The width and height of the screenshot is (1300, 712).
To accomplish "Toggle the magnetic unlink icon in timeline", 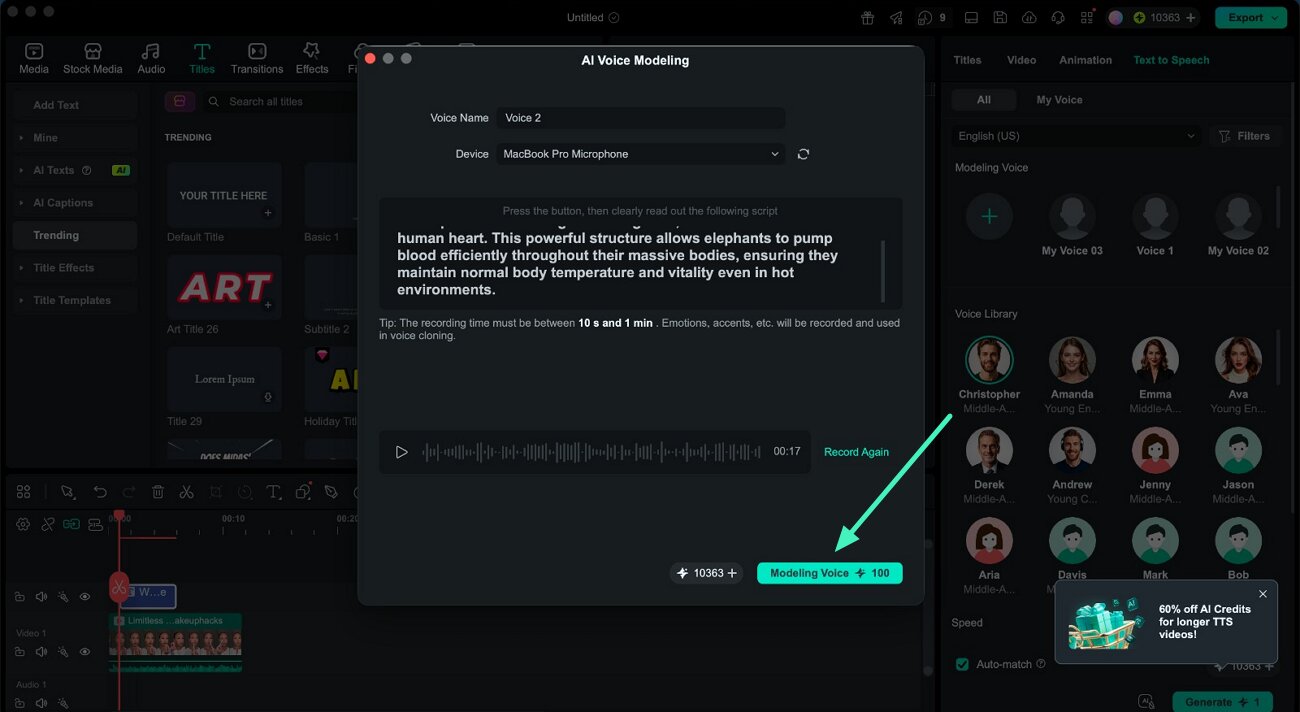I will (x=47, y=524).
